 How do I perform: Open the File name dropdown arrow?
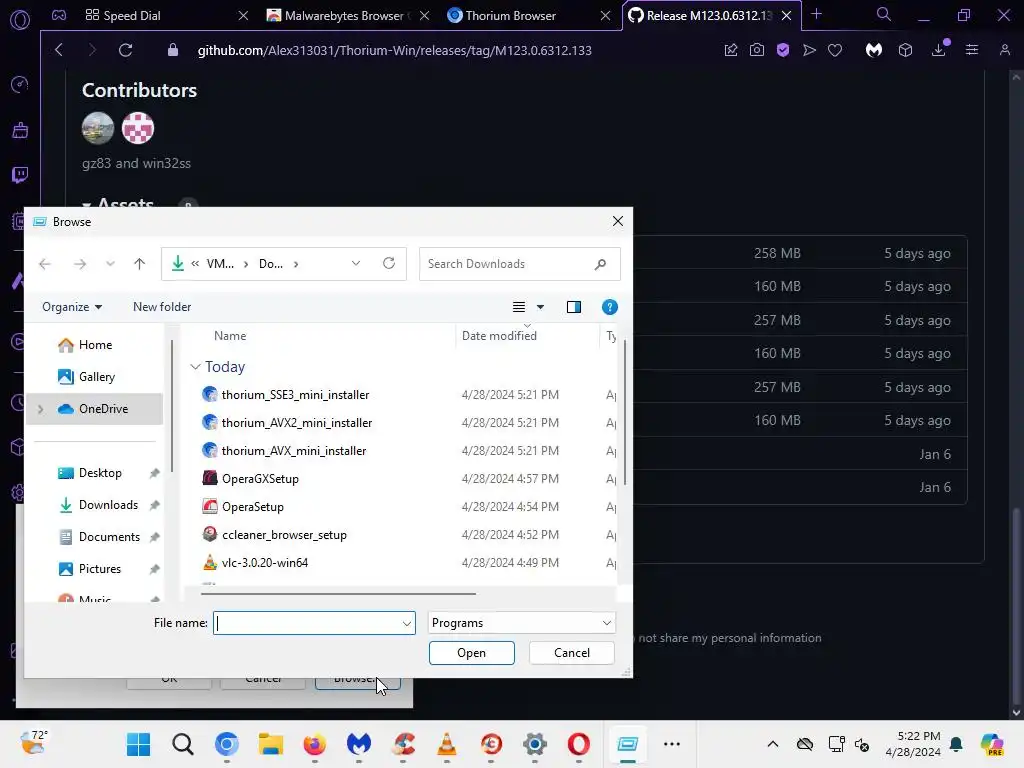(406, 624)
